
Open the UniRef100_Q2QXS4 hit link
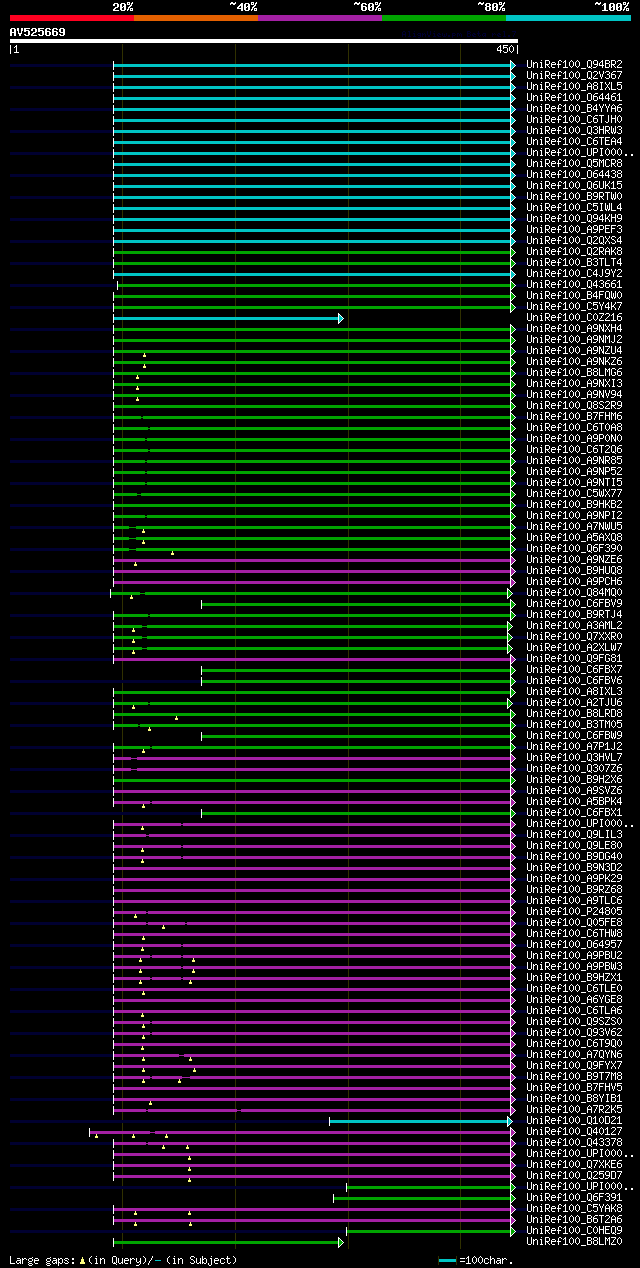pyautogui.click(x=574, y=240)
